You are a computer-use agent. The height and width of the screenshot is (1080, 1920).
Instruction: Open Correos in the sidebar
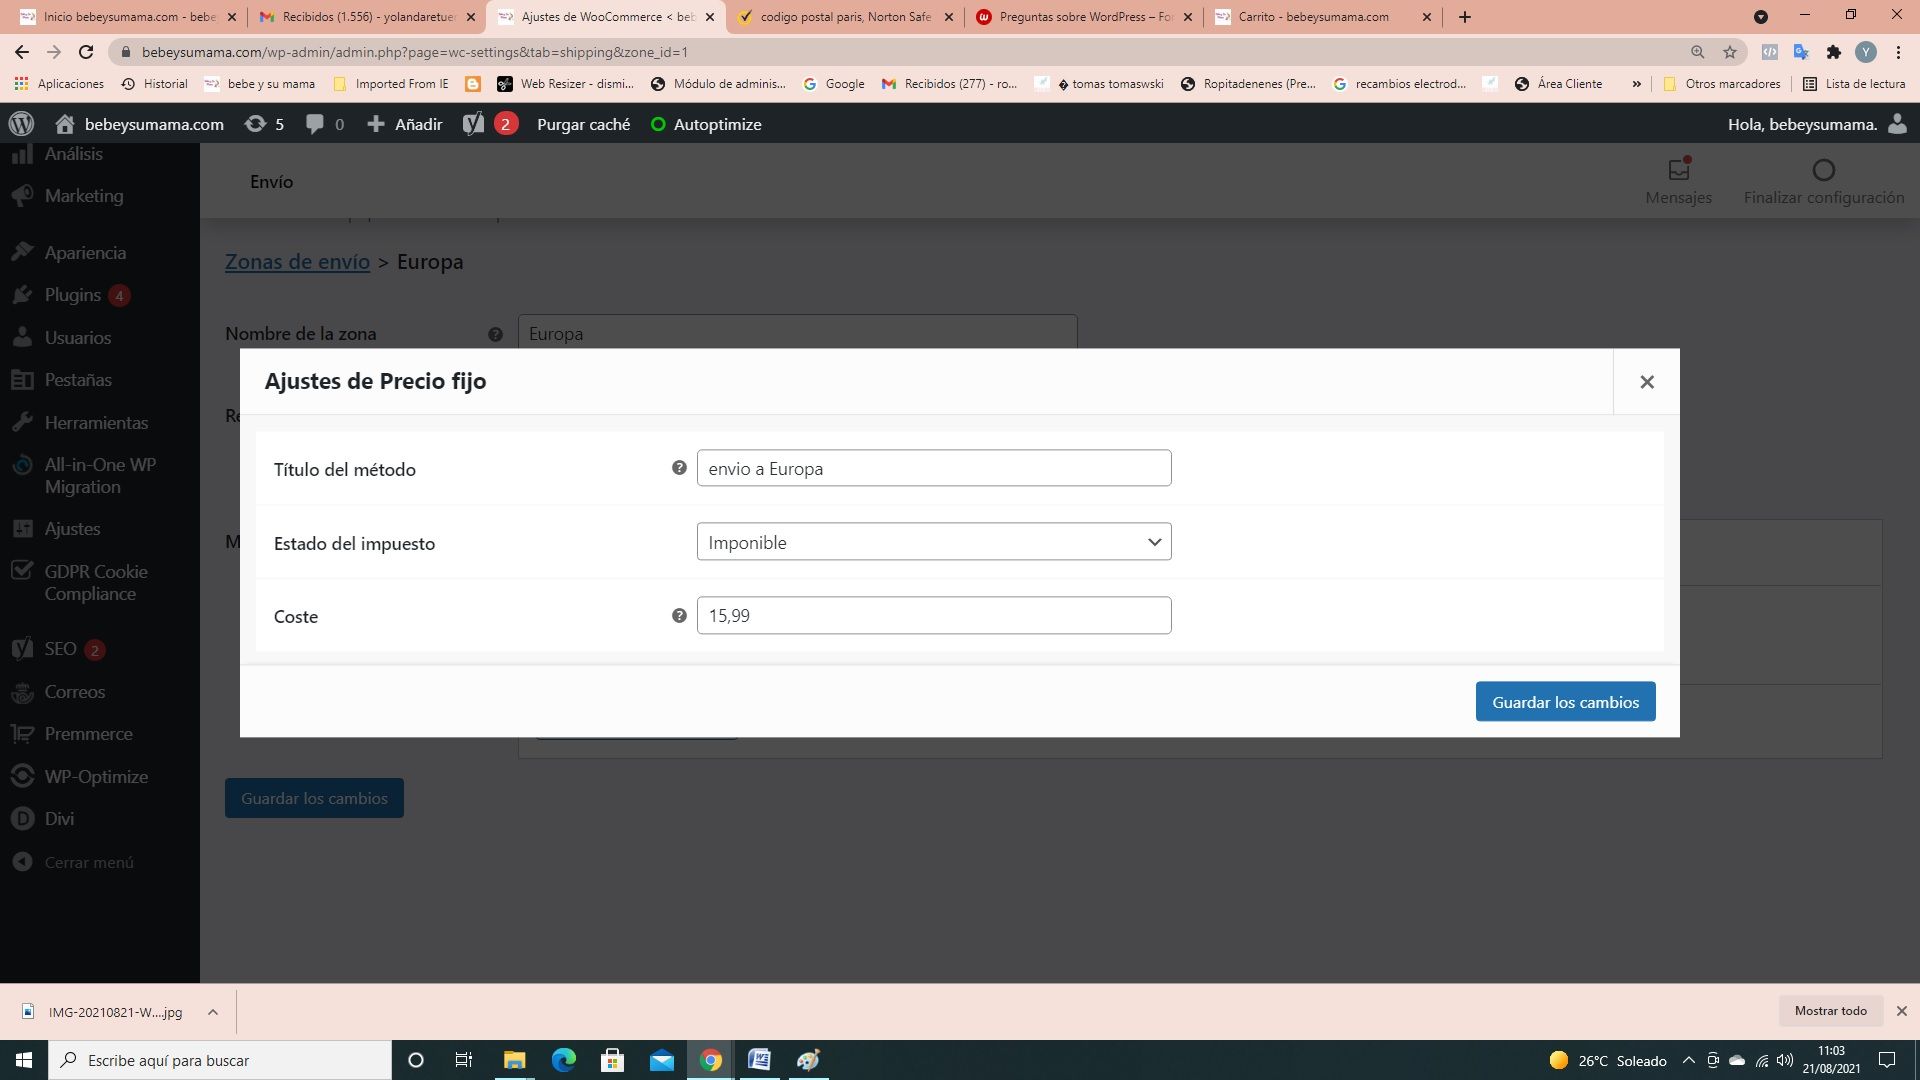coord(75,692)
